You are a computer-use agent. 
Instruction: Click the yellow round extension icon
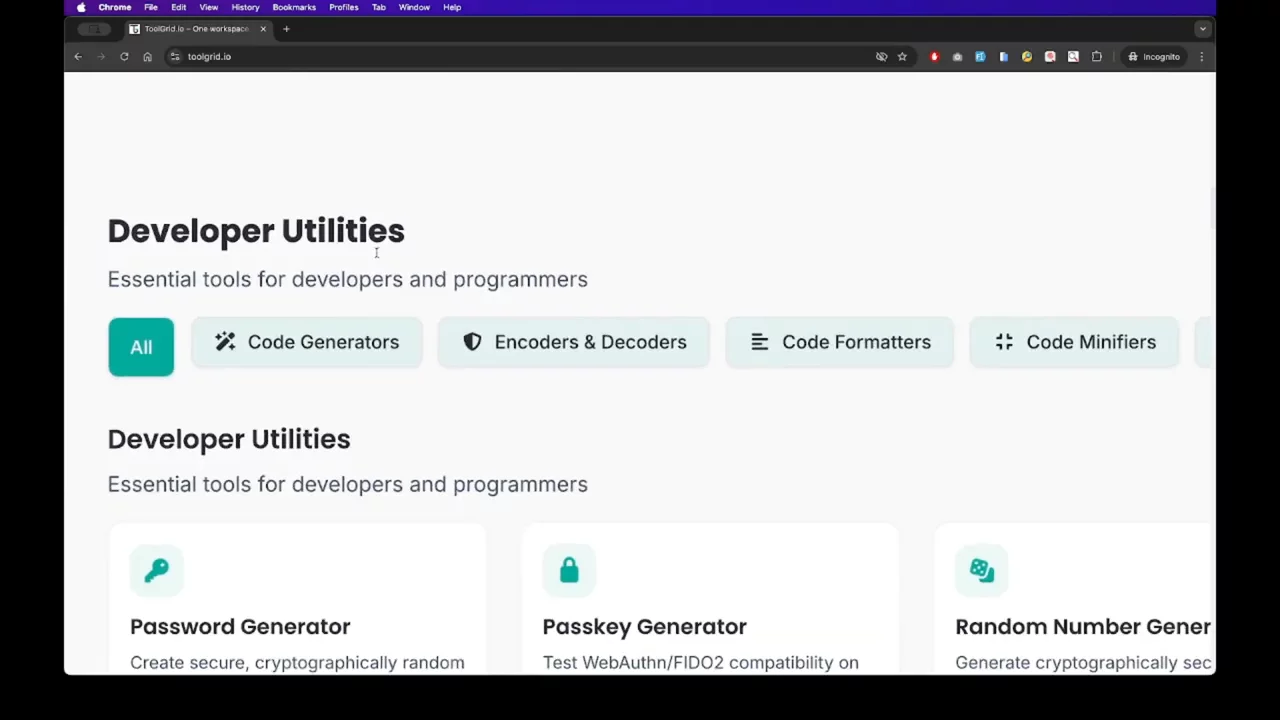click(1026, 57)
